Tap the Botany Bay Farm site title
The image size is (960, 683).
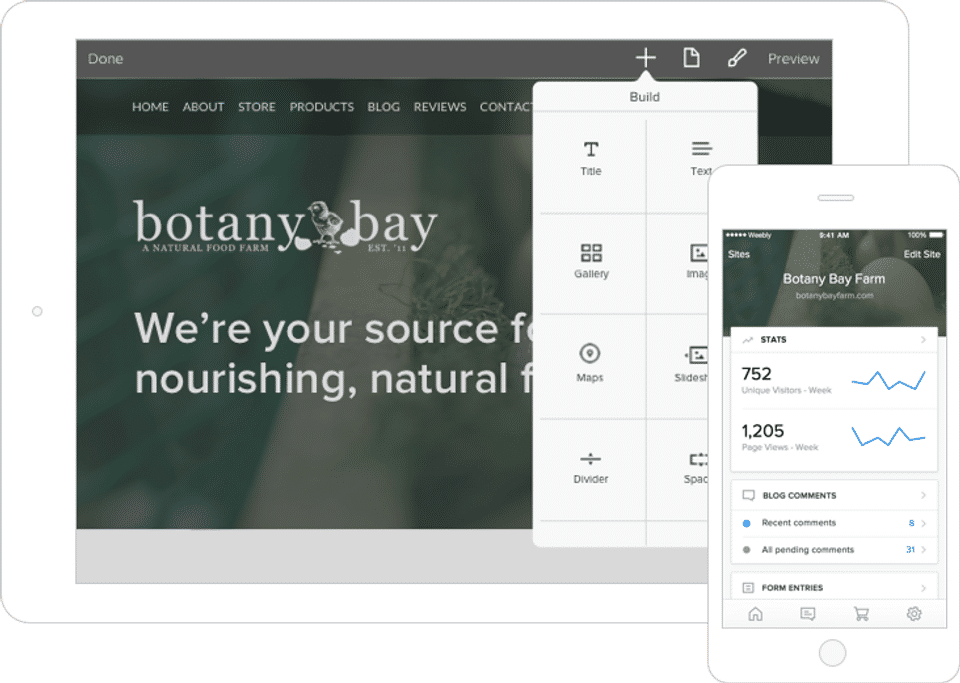click(x=834, y=279)
